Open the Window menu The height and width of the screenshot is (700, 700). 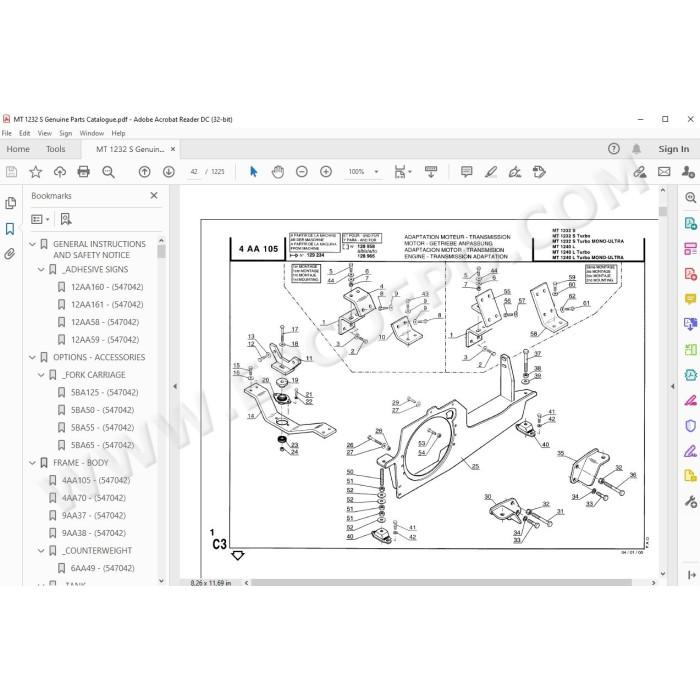click(x=92, y=133)
